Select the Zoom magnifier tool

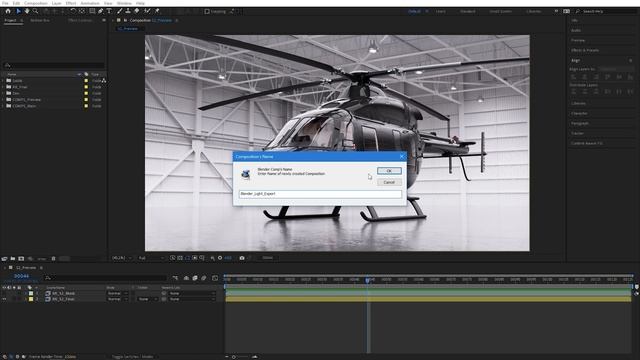(36, 11)
